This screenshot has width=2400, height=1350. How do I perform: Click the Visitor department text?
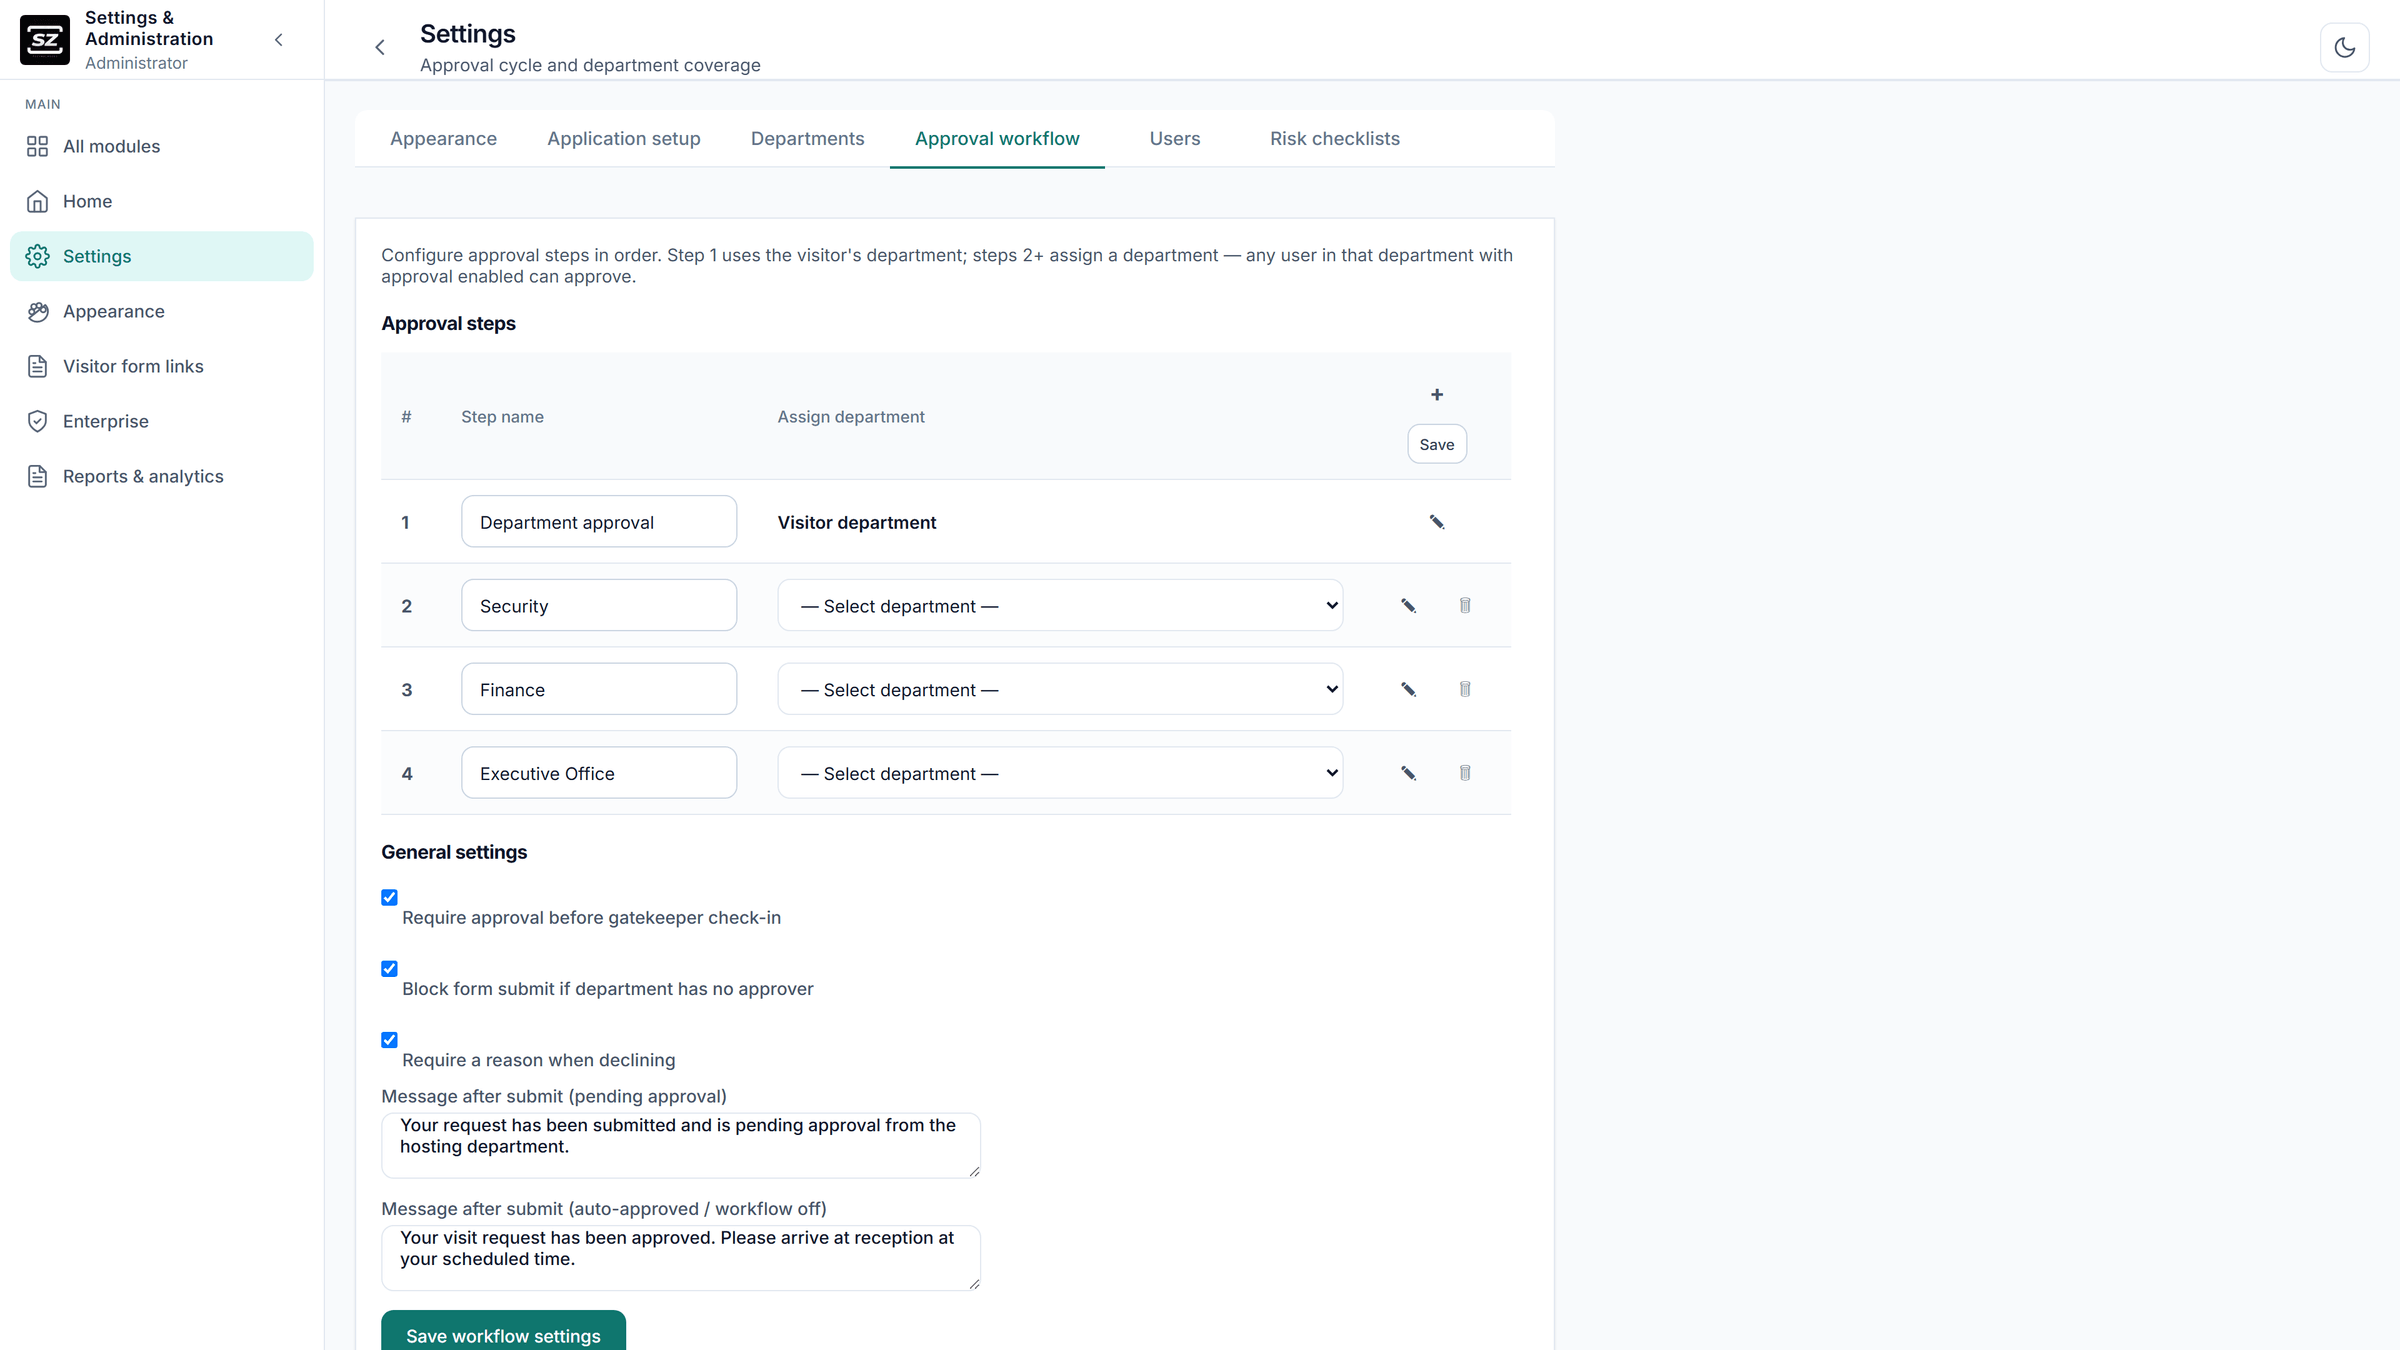tap(857, 522)
